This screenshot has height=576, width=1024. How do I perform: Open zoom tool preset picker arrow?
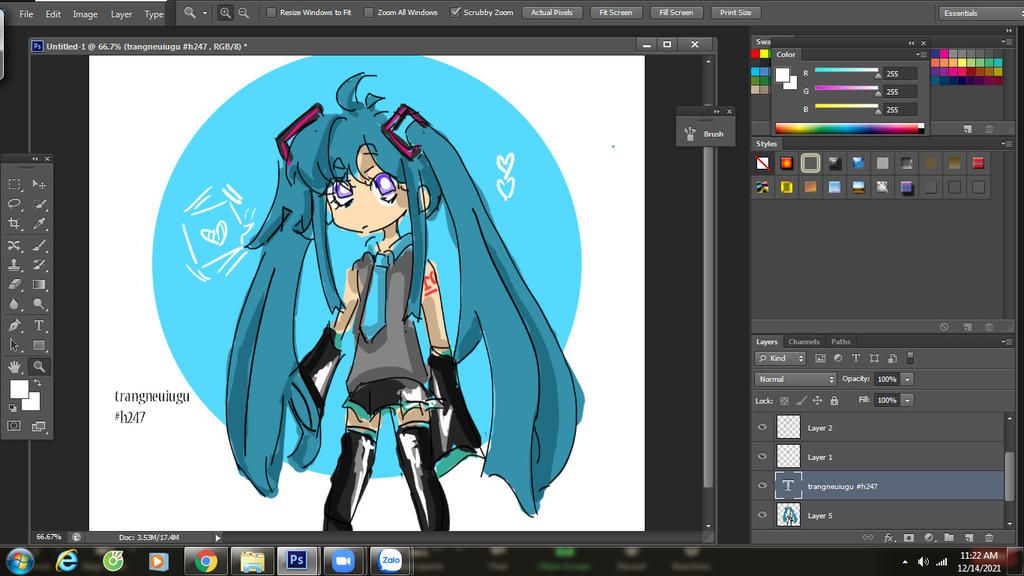click(x=204, y=12)
